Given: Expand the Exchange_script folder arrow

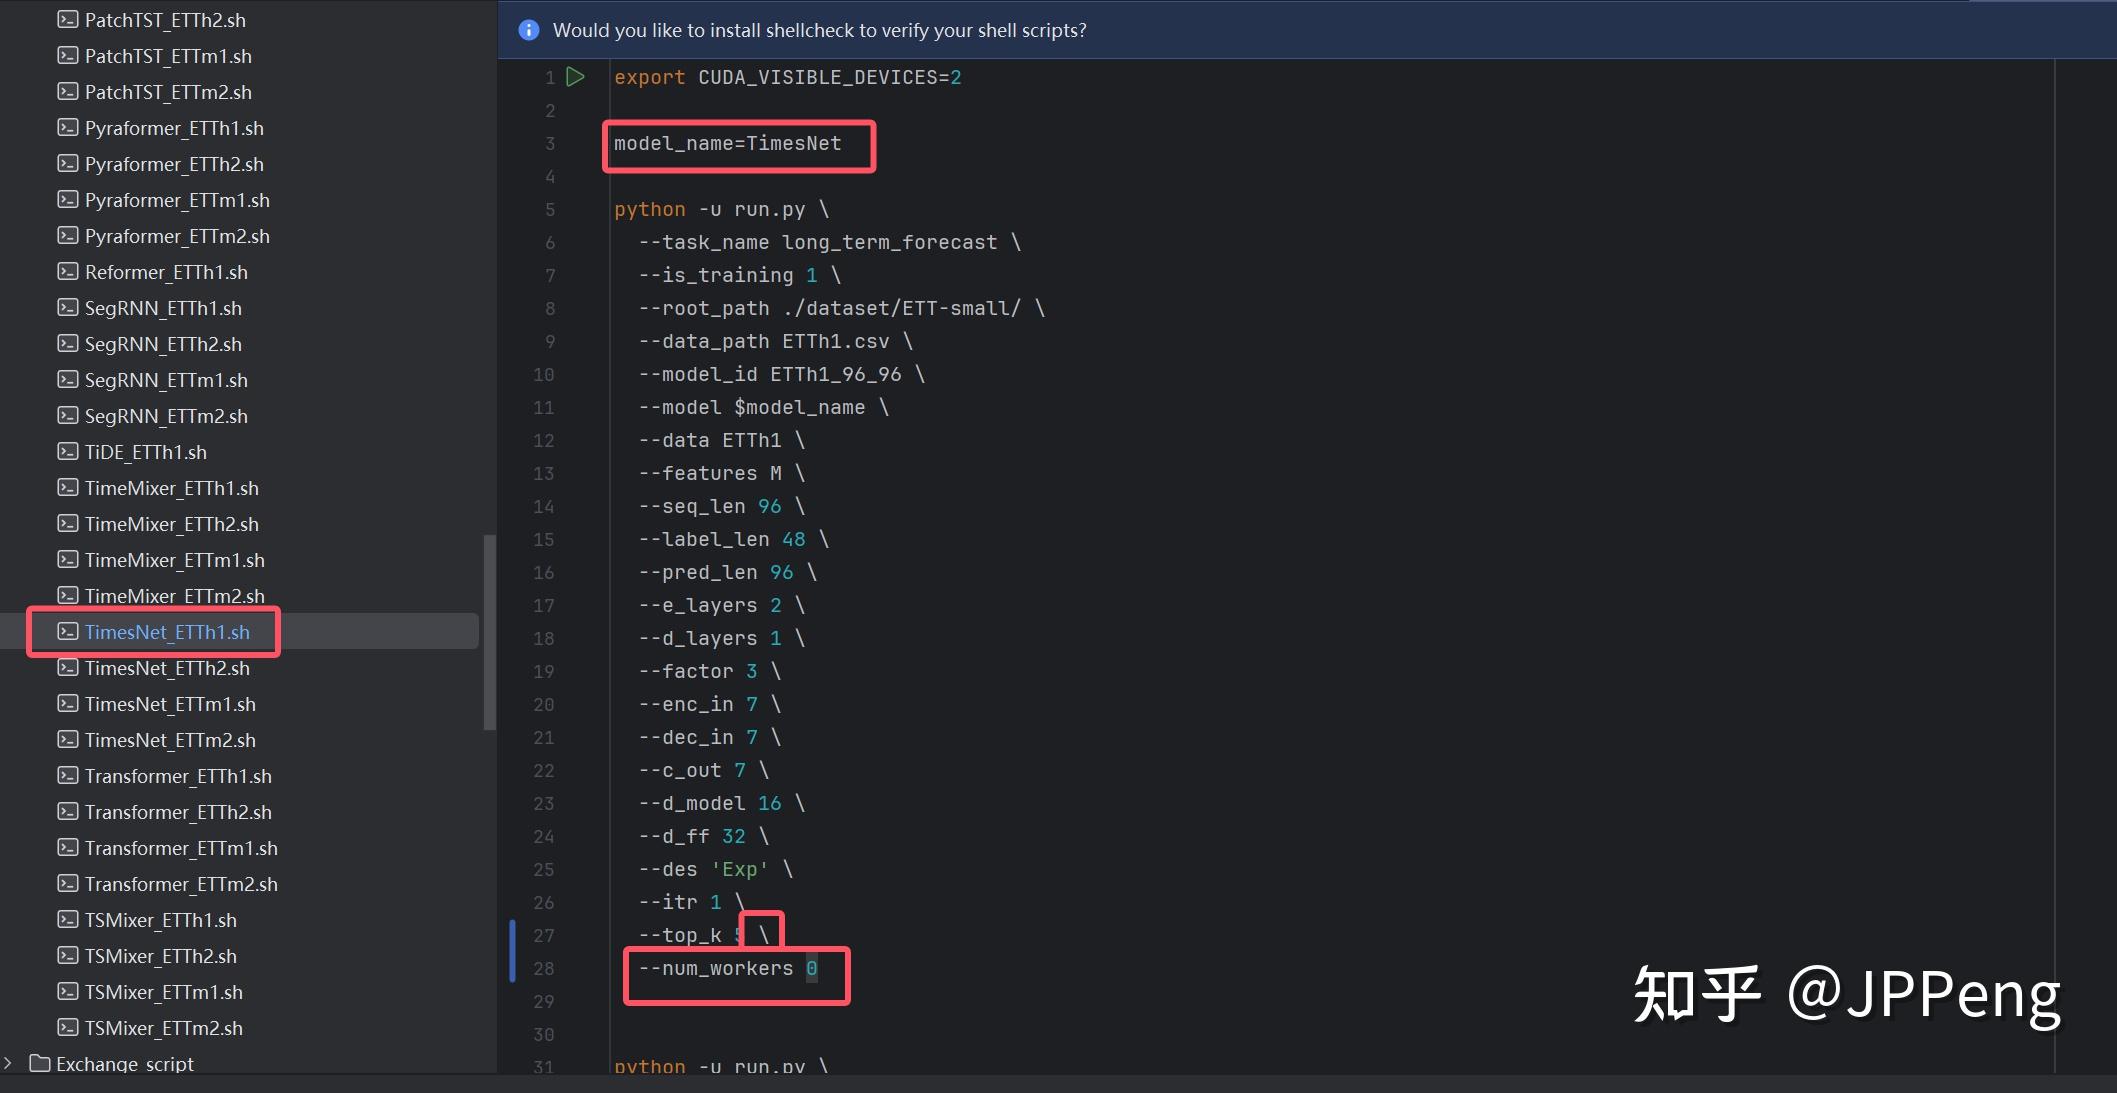Looking at the screenshot, I should click(9, 1063).
